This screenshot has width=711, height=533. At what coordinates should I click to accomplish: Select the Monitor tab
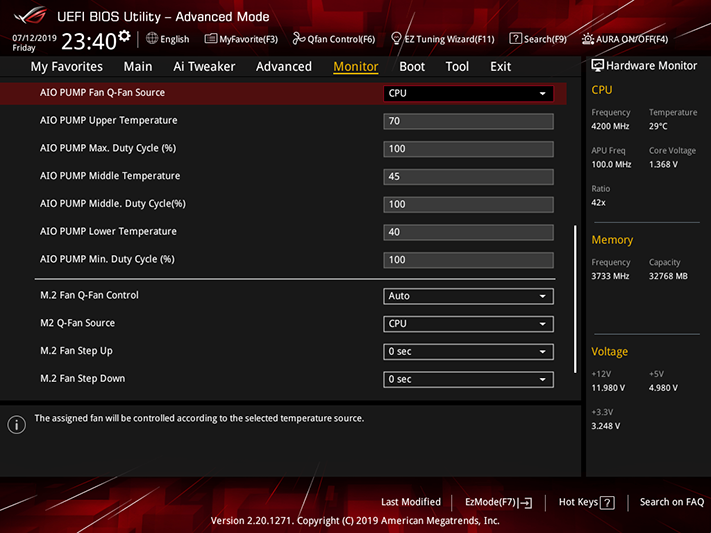tap(356, 67)
